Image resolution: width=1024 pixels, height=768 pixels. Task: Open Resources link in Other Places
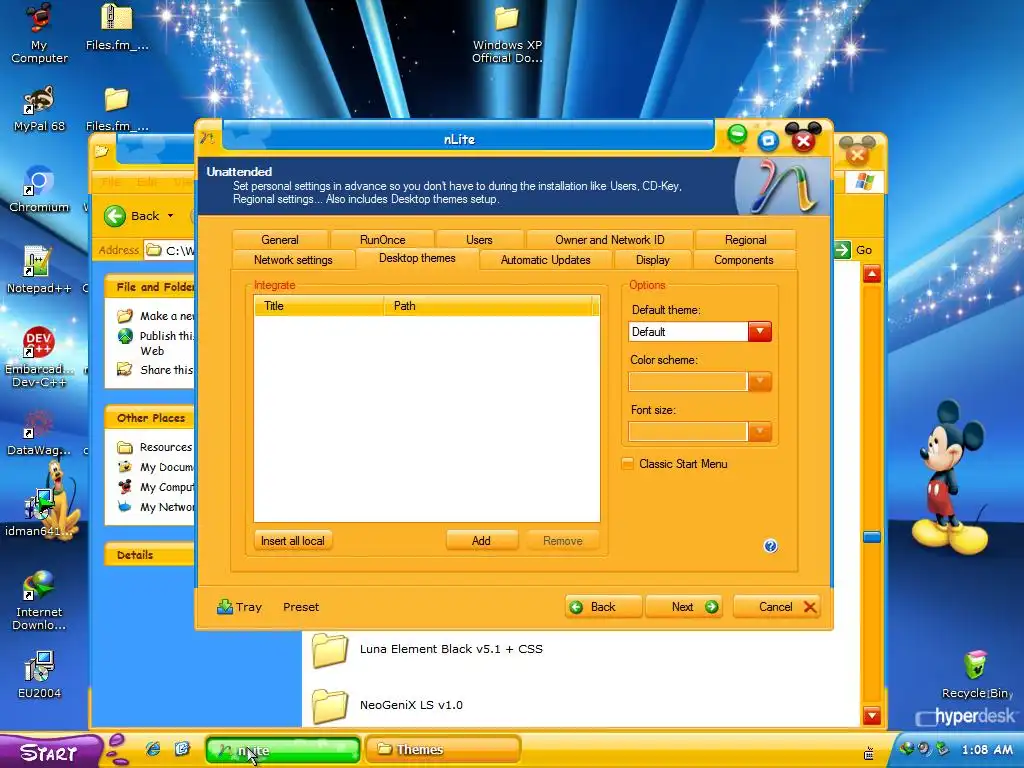[x=155, y=447]
